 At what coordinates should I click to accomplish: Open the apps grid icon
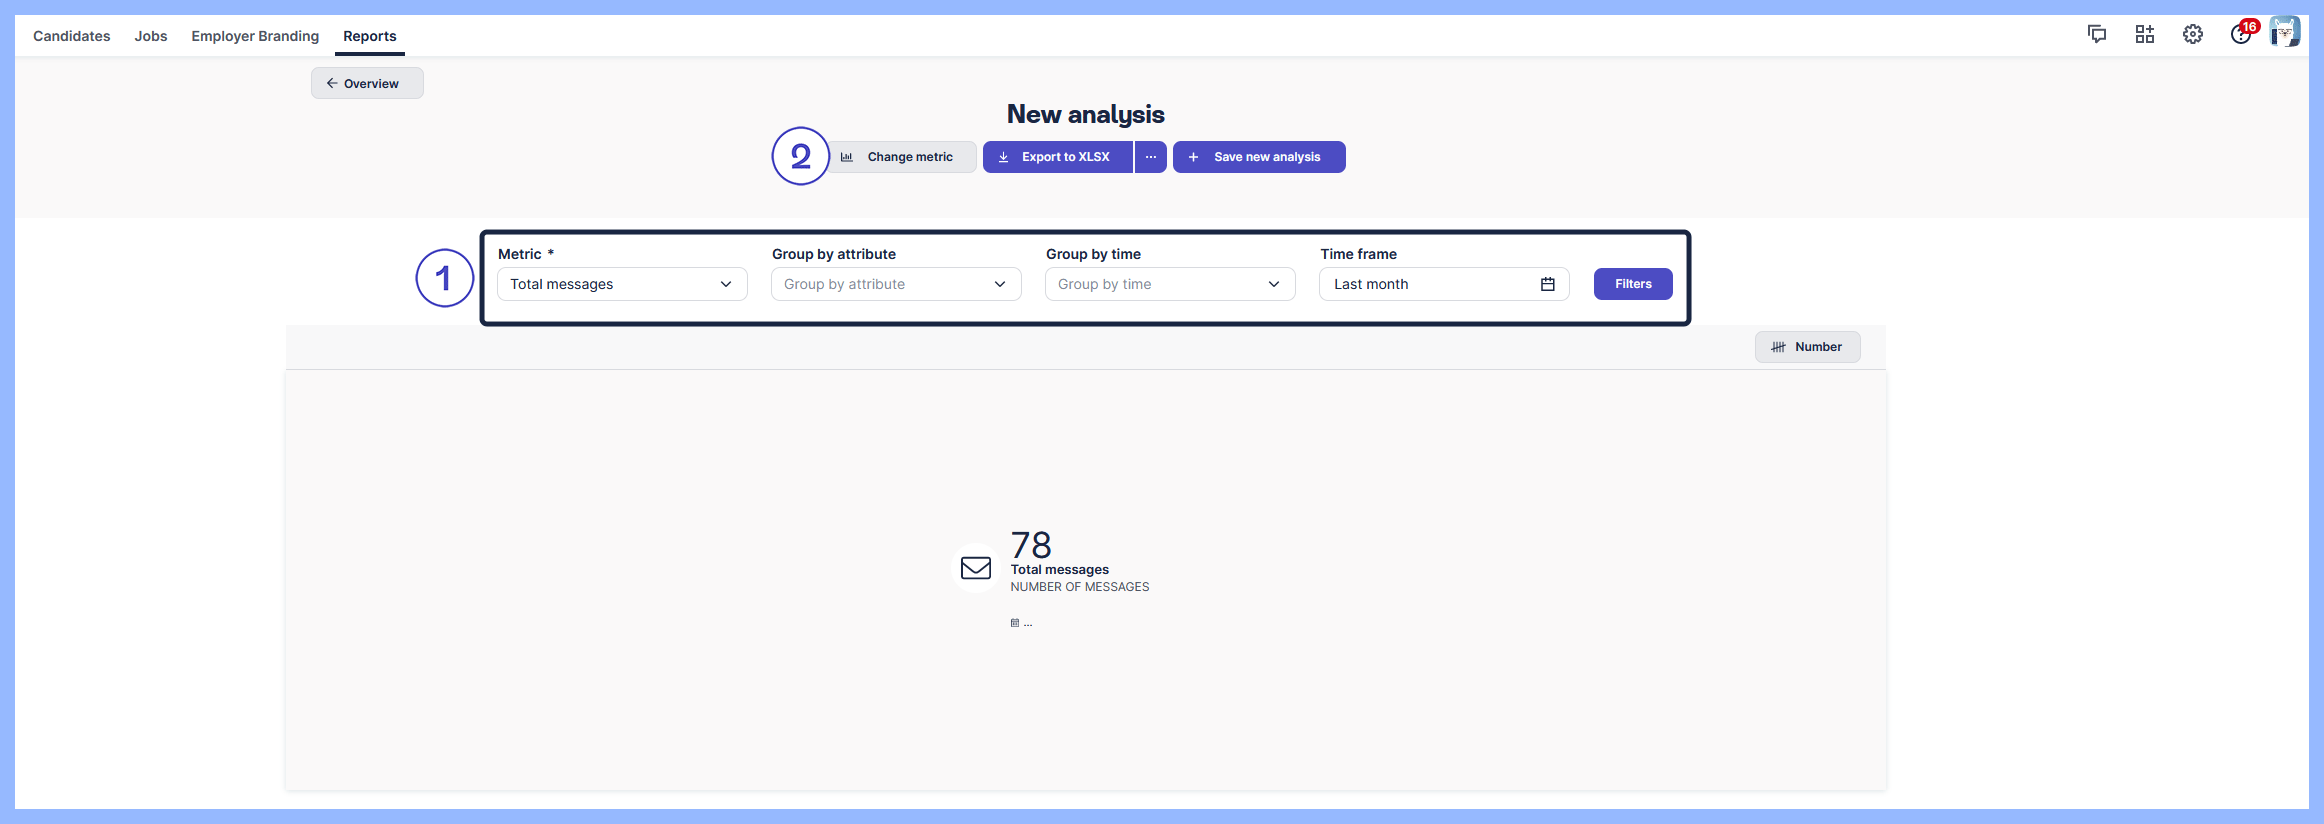coord(2145,34)
